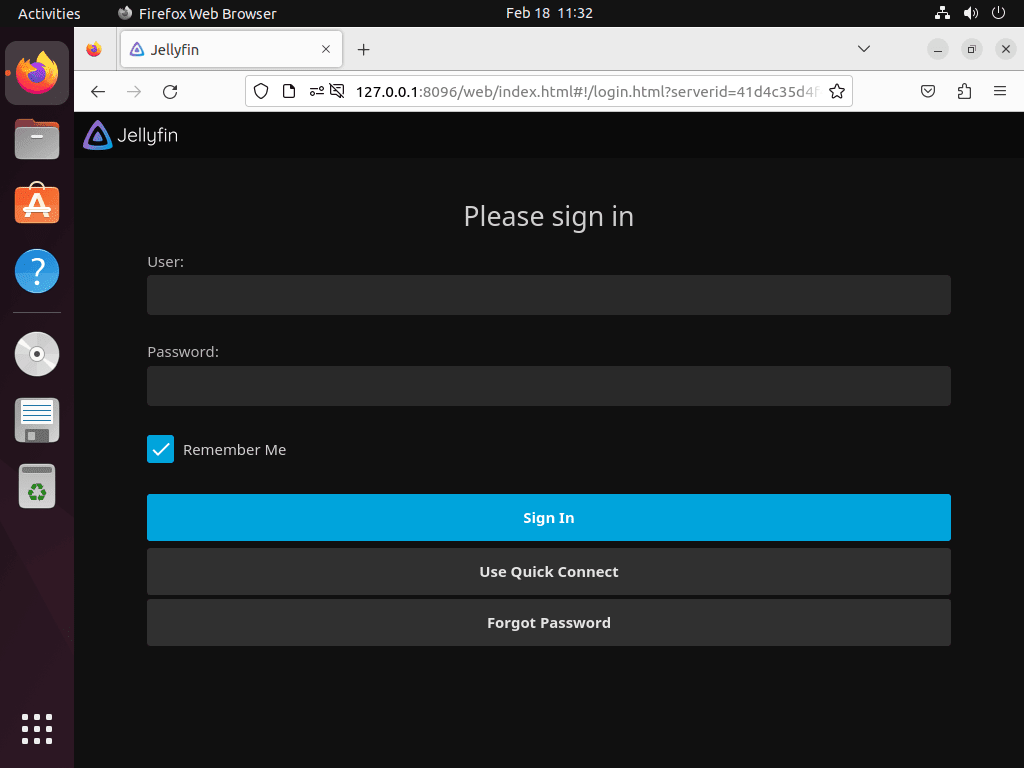Open the system status menu at top right
The width and height of the screenshot is (1024, 768).
(996, 13)
